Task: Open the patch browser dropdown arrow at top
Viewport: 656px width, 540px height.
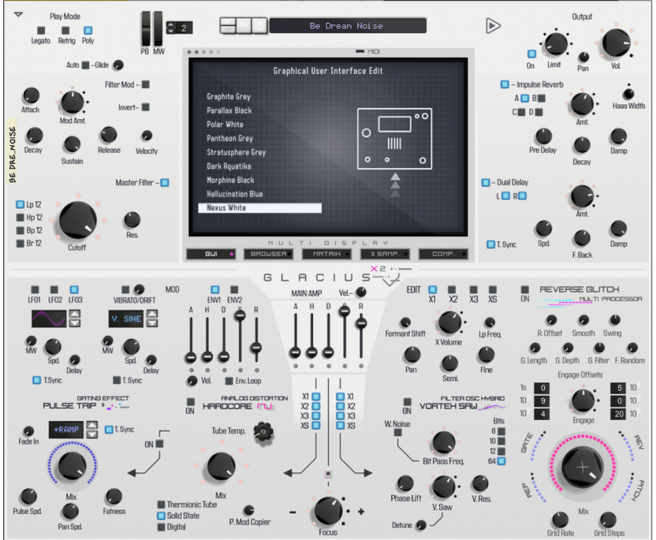Action: (19, 14)
